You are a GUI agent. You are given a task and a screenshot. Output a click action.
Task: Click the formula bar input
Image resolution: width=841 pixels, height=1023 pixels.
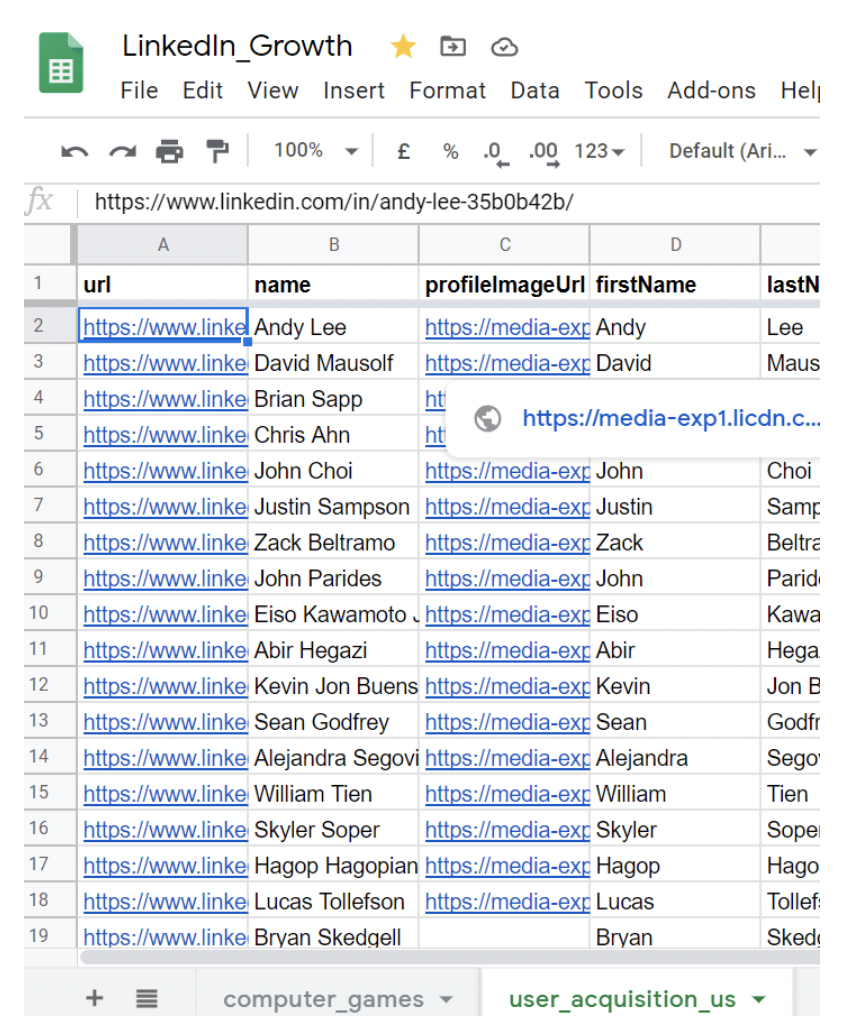449,202
